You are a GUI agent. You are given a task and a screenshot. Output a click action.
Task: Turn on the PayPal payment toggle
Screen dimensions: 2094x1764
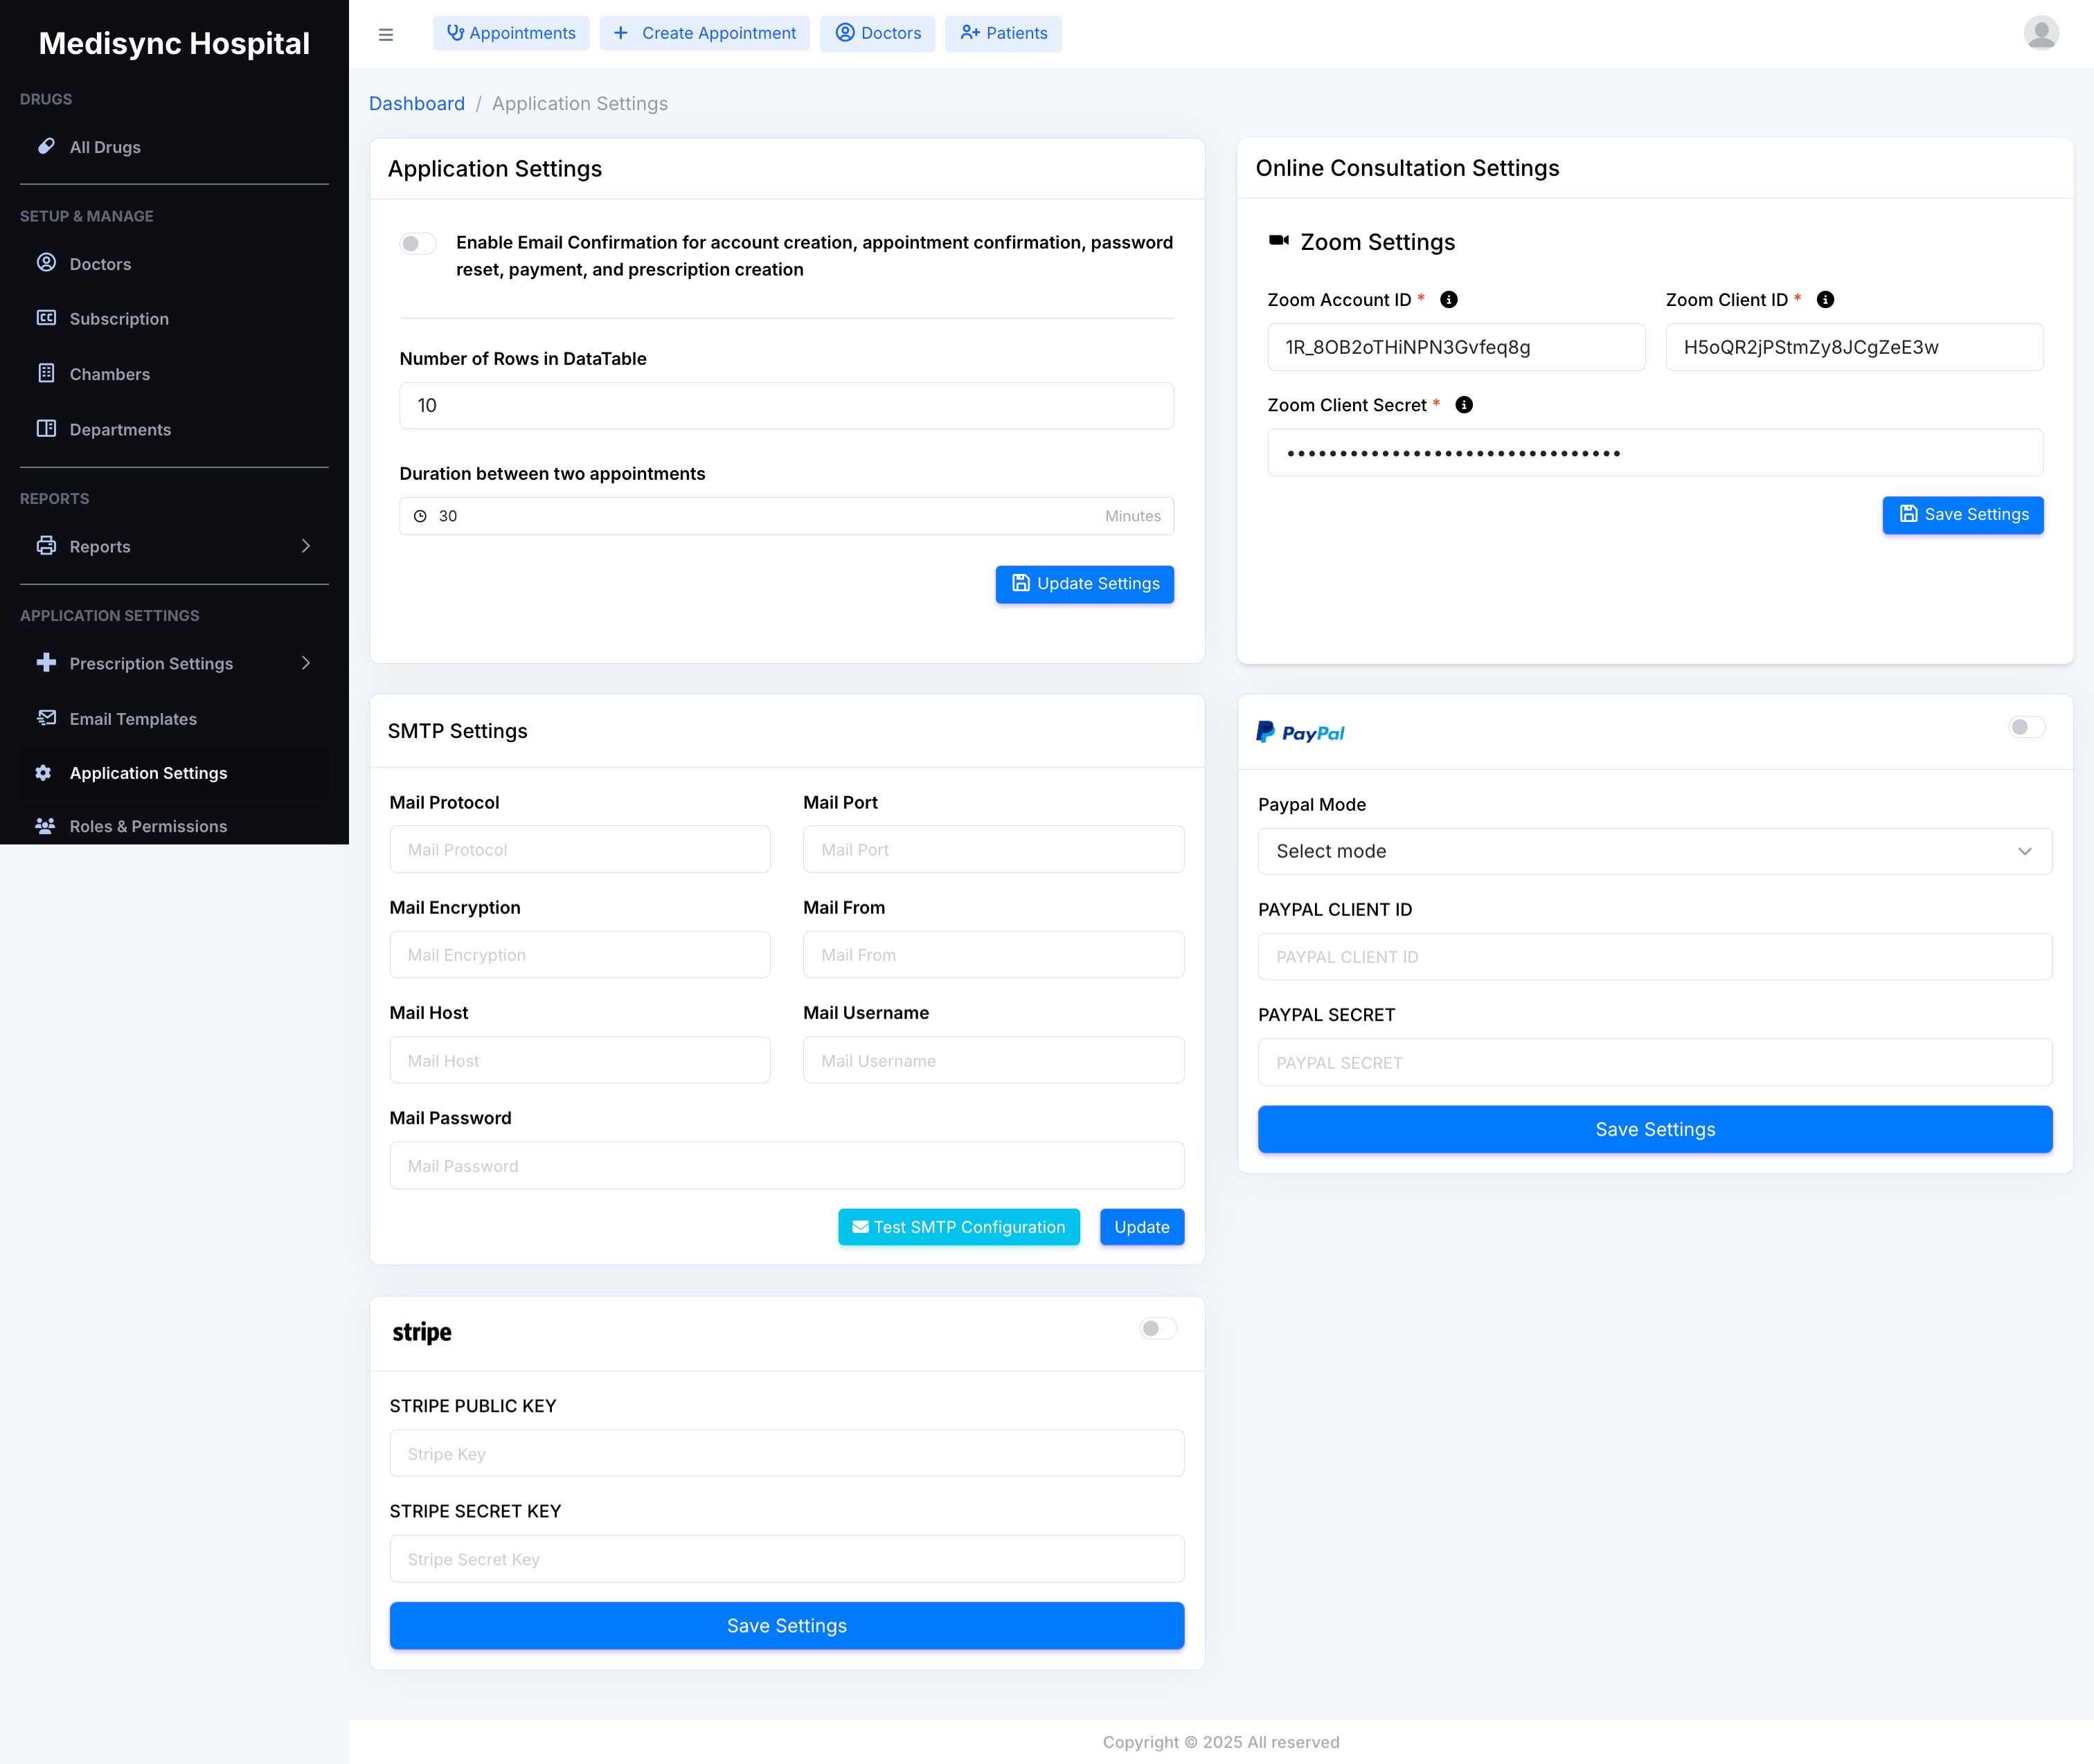pos(2026,727)
